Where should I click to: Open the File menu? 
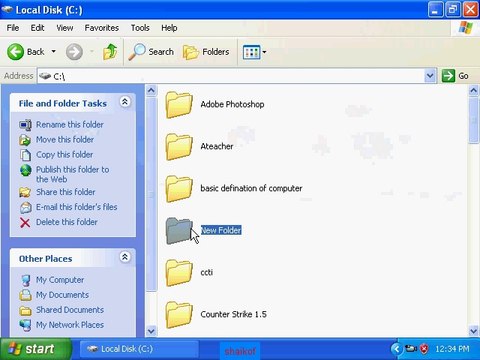point(13,28)
